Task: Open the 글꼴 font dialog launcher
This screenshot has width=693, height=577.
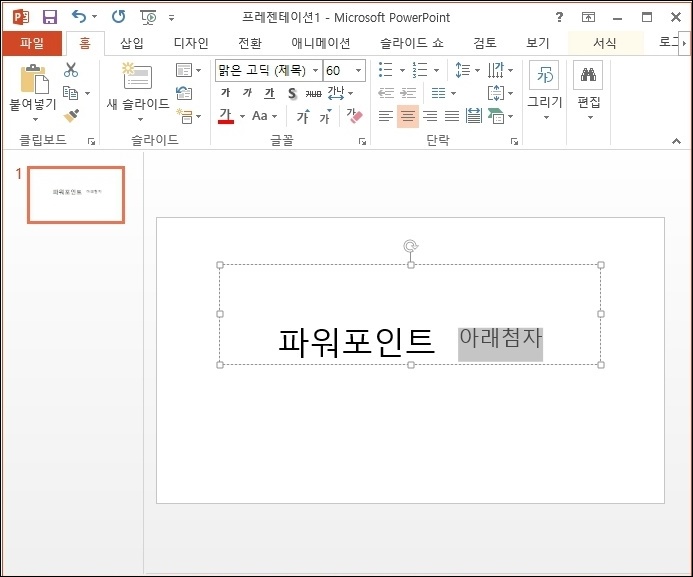Action: tap(362, 141)
